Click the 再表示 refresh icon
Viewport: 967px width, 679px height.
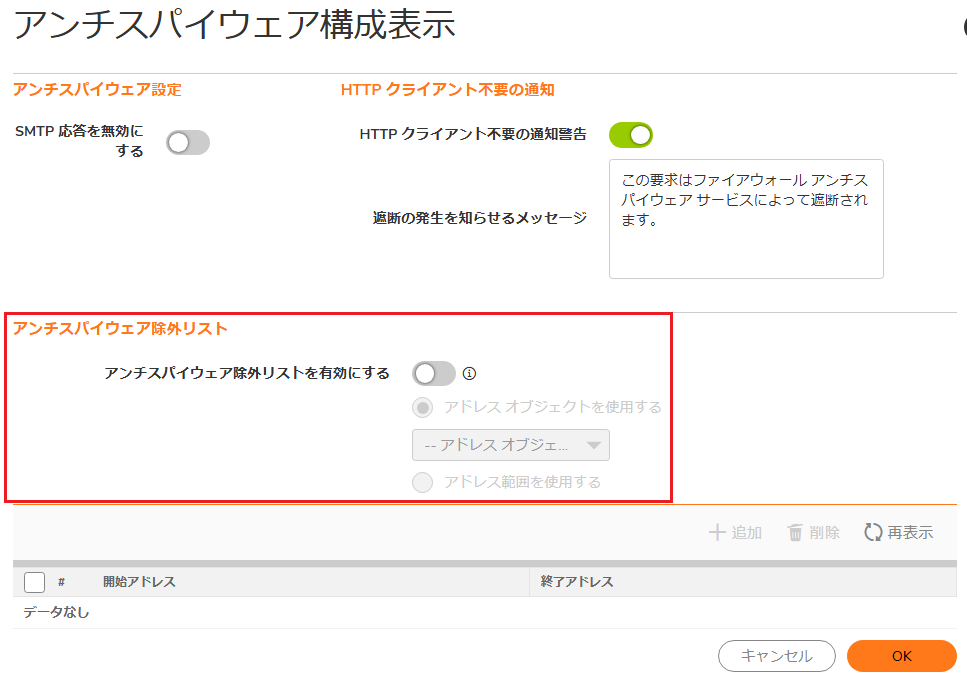tap(873, 532)
